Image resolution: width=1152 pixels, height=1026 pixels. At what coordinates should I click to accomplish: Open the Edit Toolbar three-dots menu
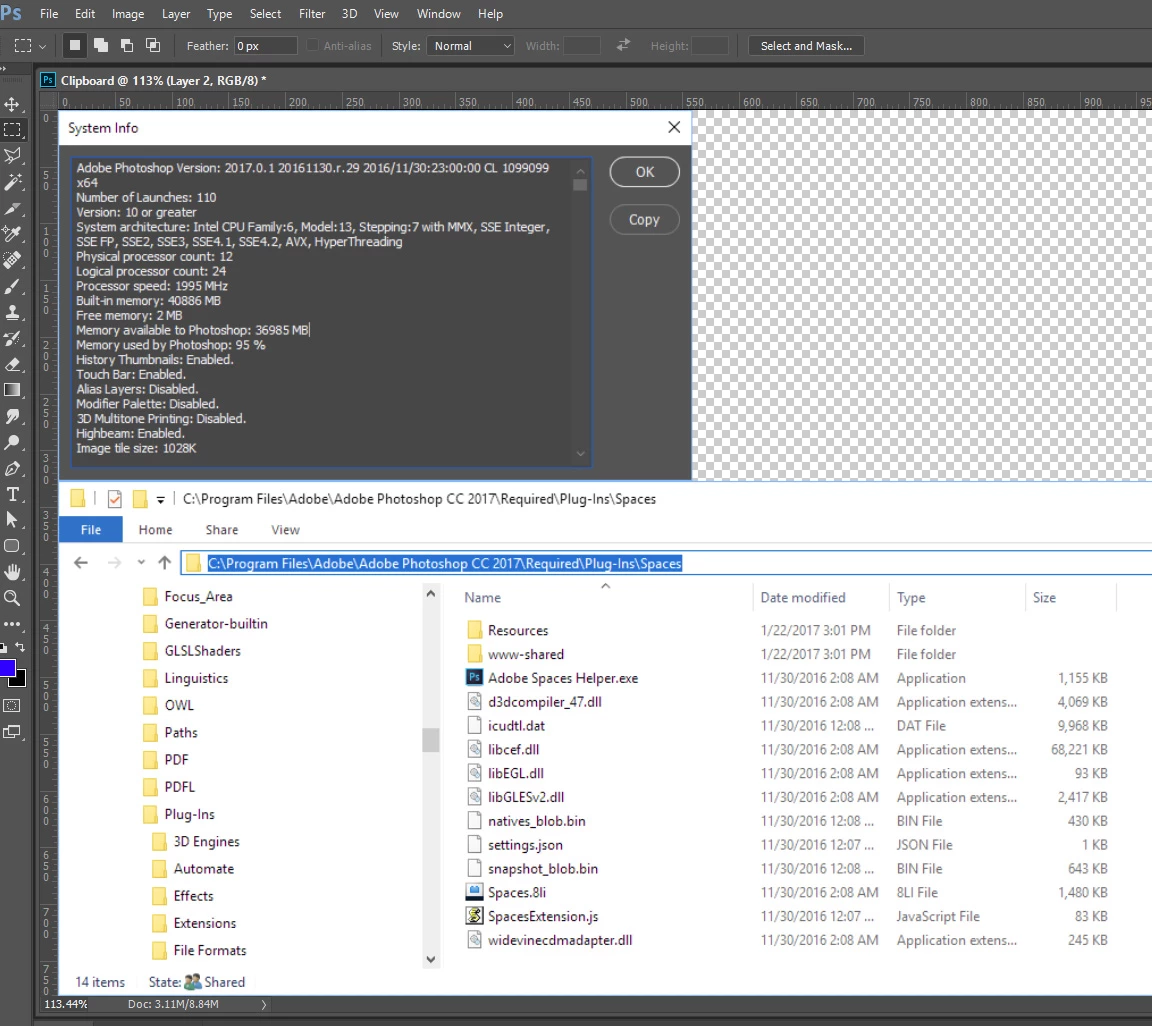pyautogui.click(x=12, y=624)
